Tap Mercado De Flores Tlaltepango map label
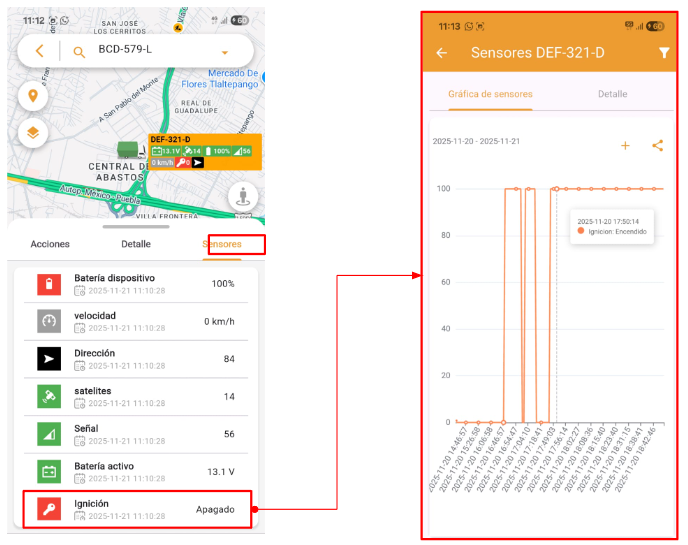688x545 pixels. (220, 79)
